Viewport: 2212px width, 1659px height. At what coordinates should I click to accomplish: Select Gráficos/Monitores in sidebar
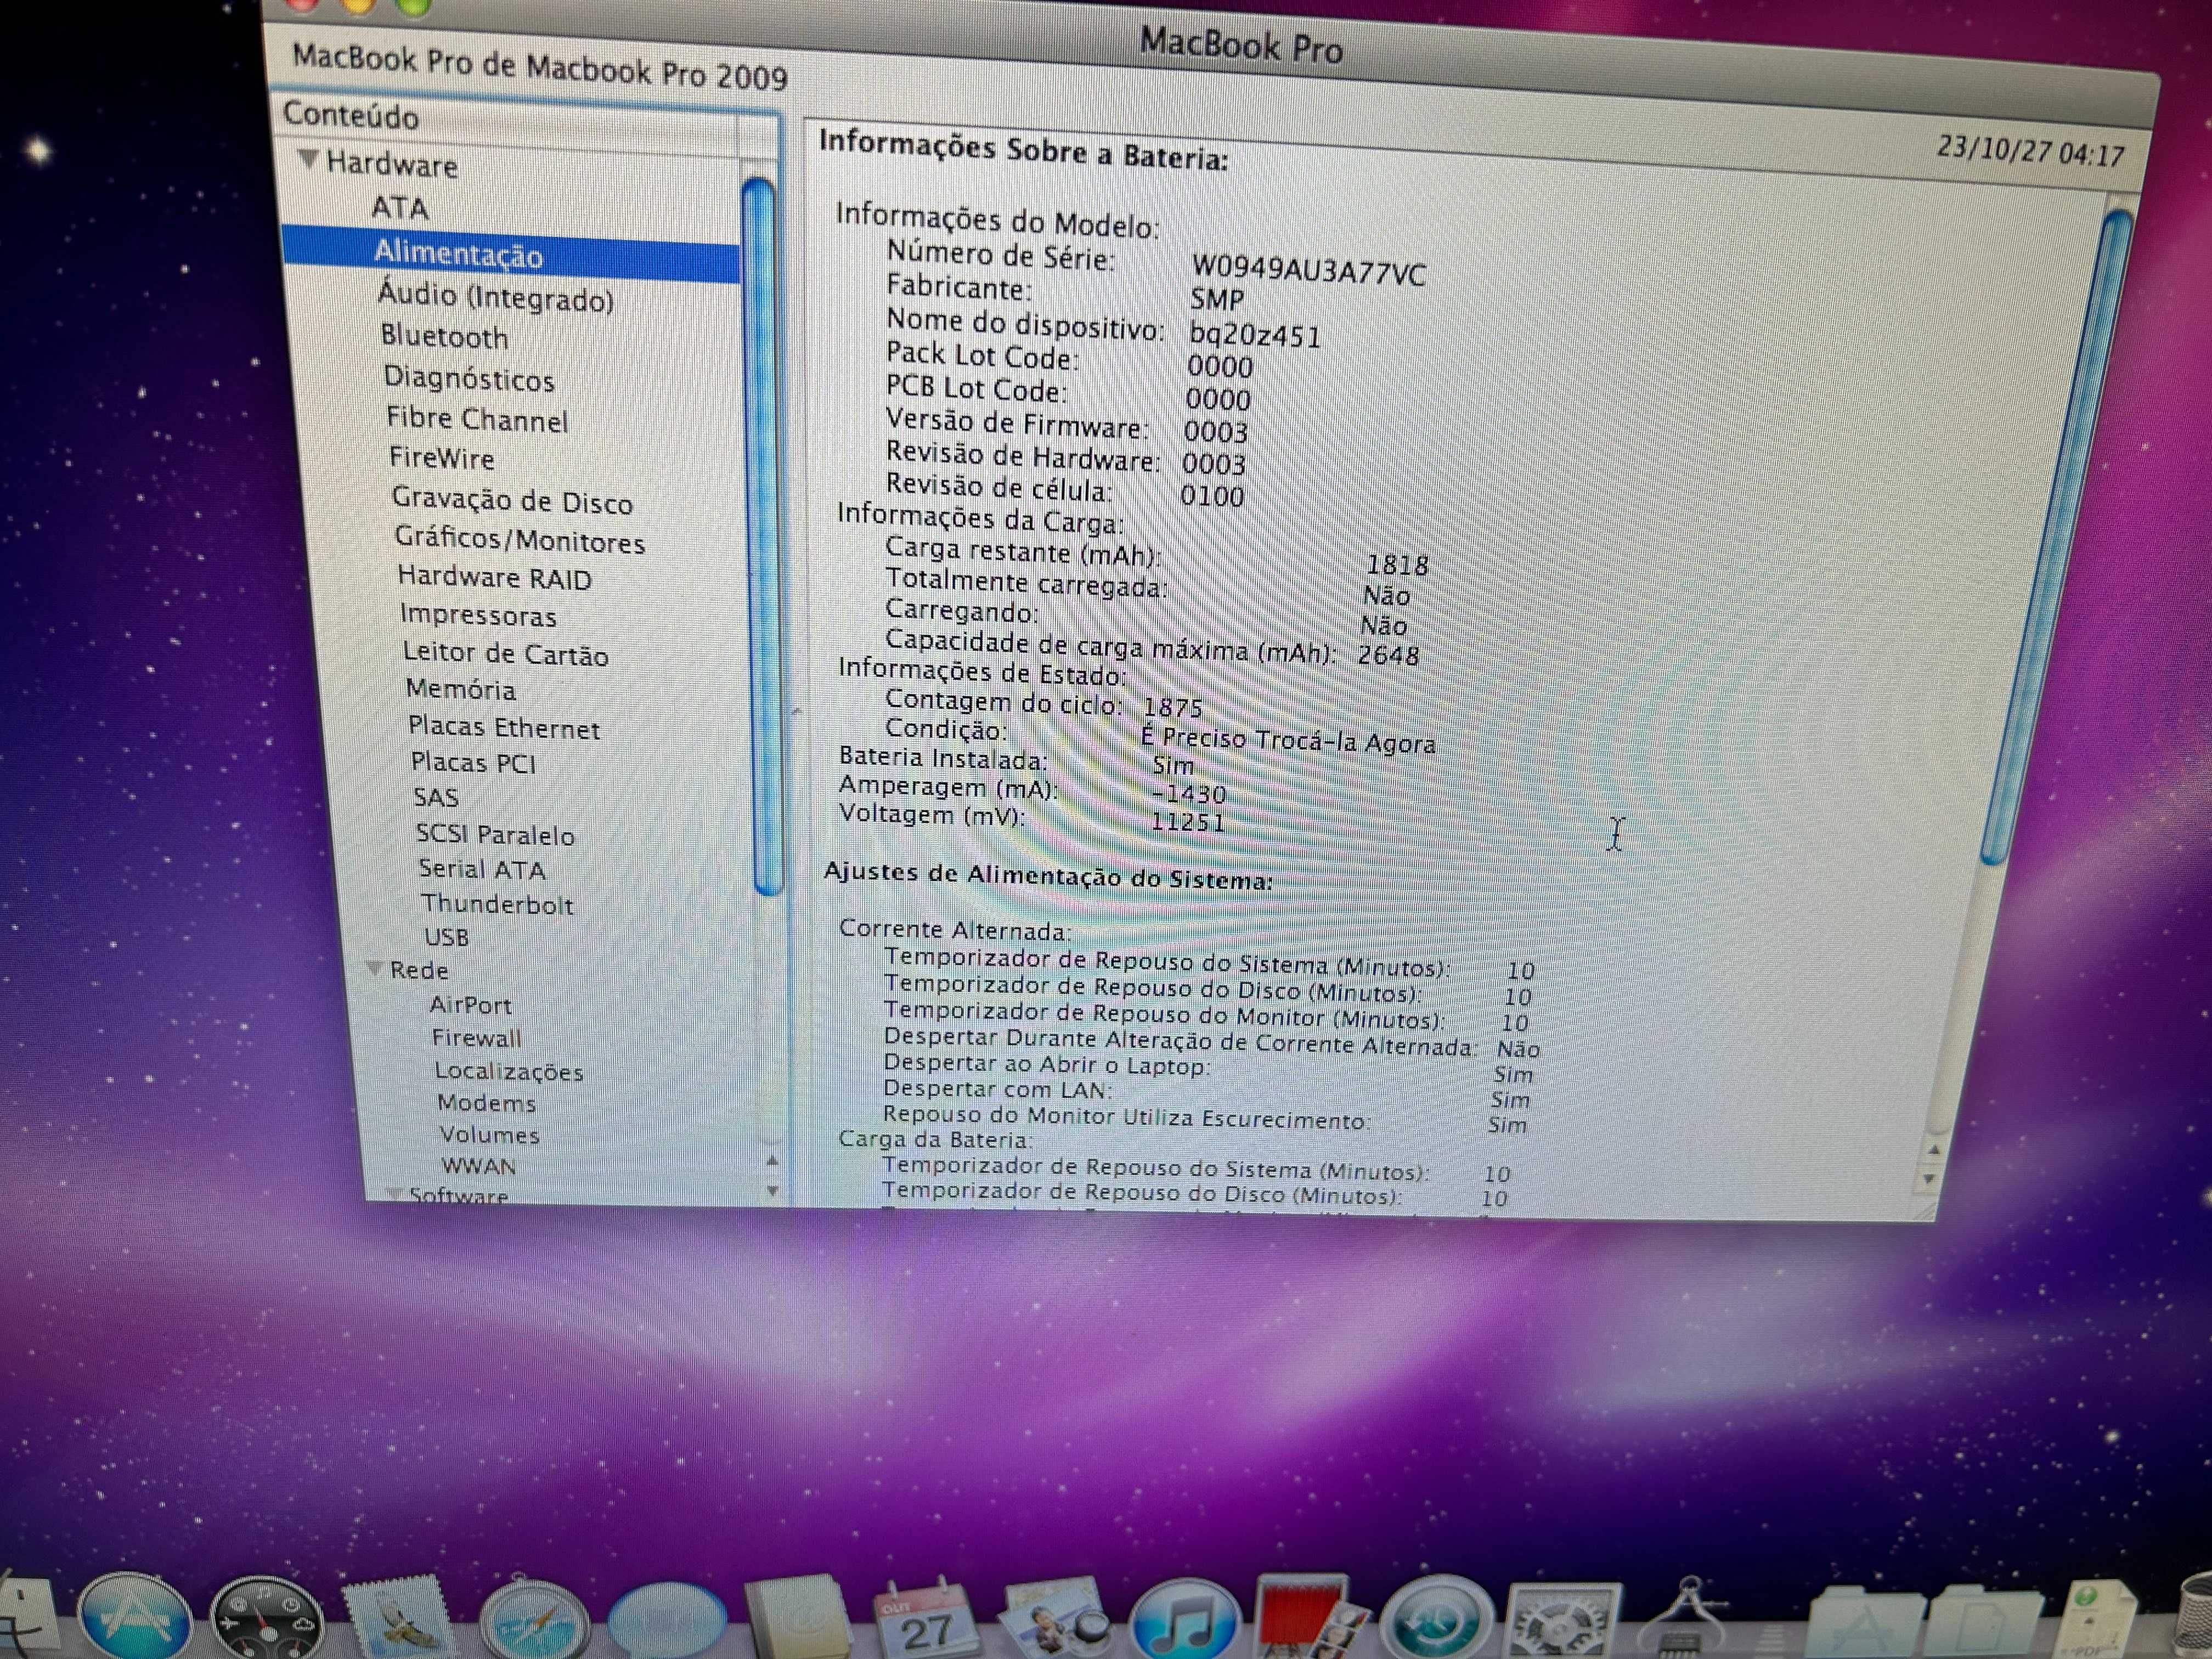pyautogui.click(x=520, y=540)
